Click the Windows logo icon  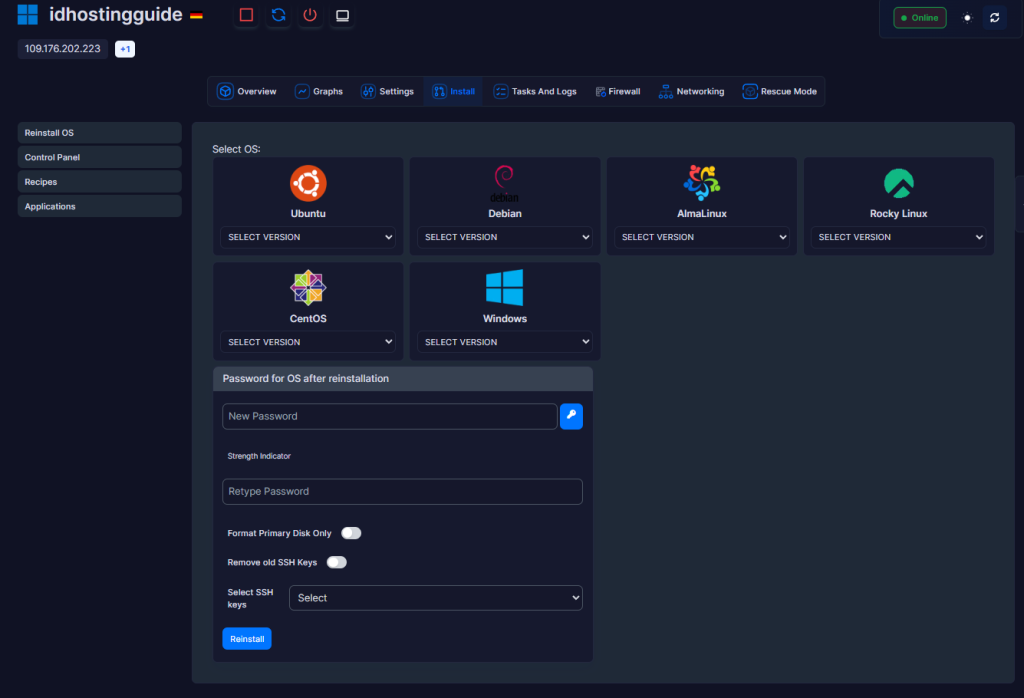point(505,287)
